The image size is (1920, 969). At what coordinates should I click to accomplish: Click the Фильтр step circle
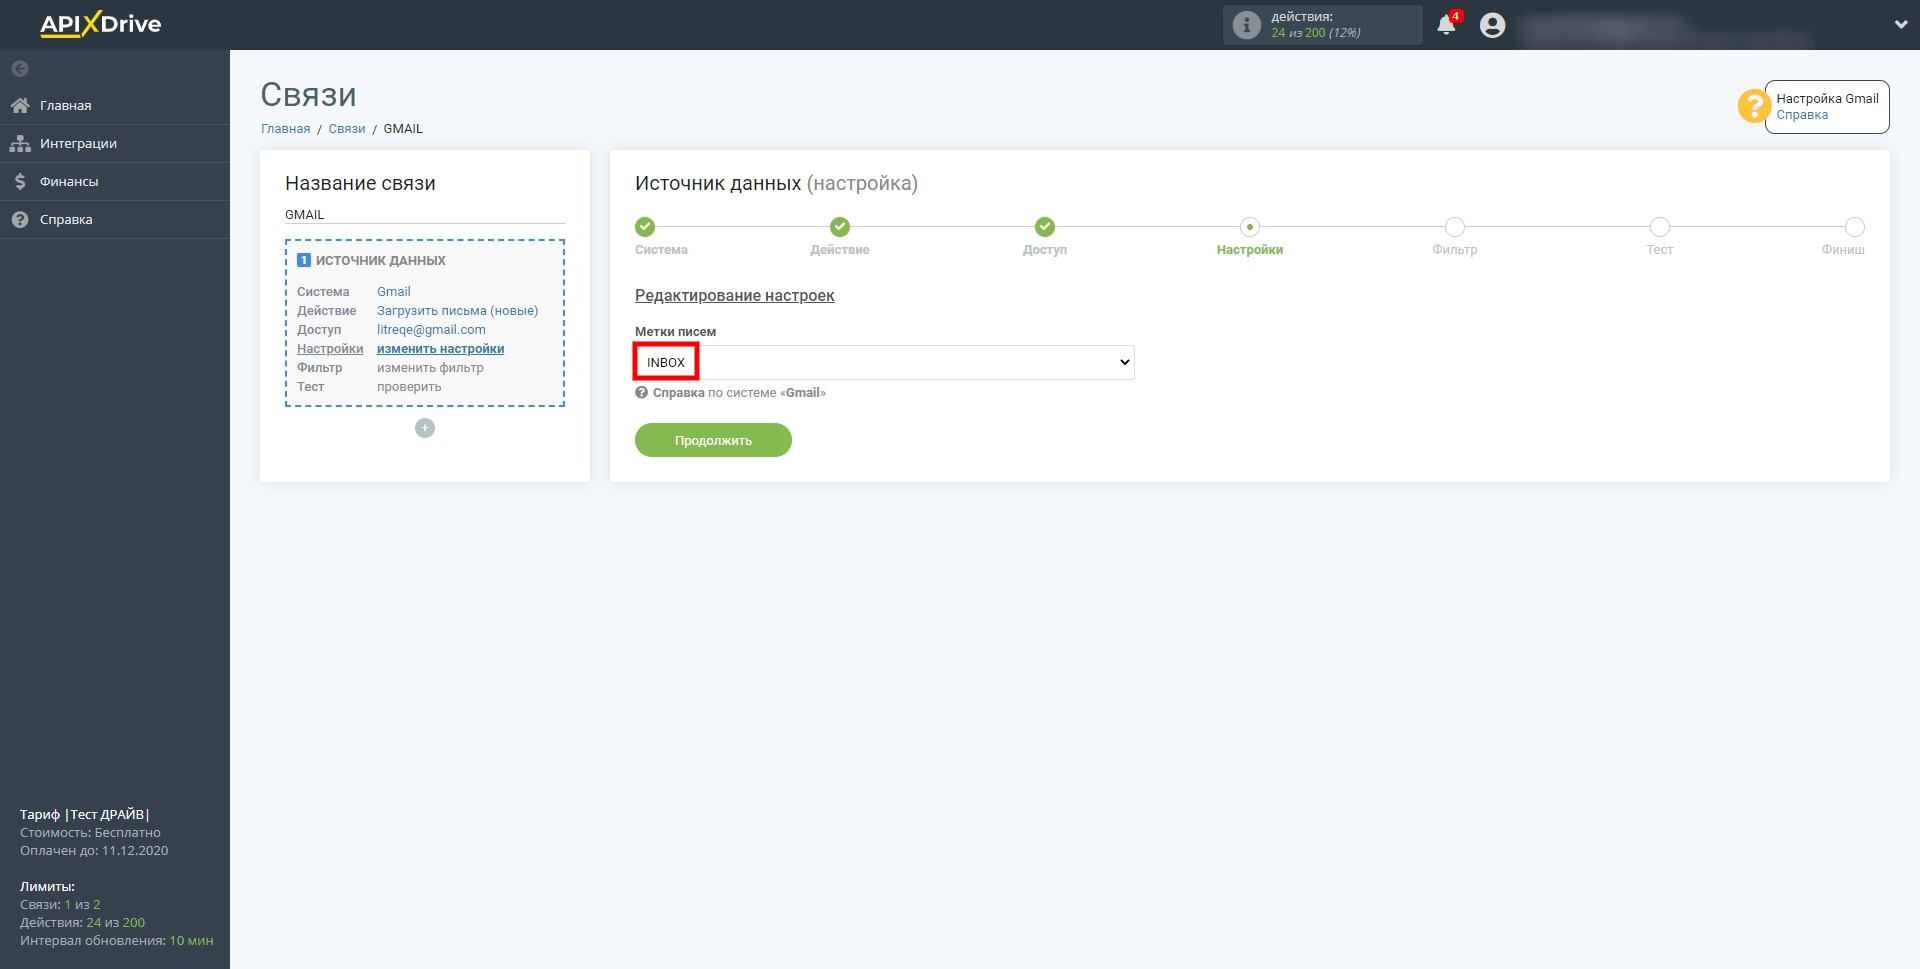1455,227
